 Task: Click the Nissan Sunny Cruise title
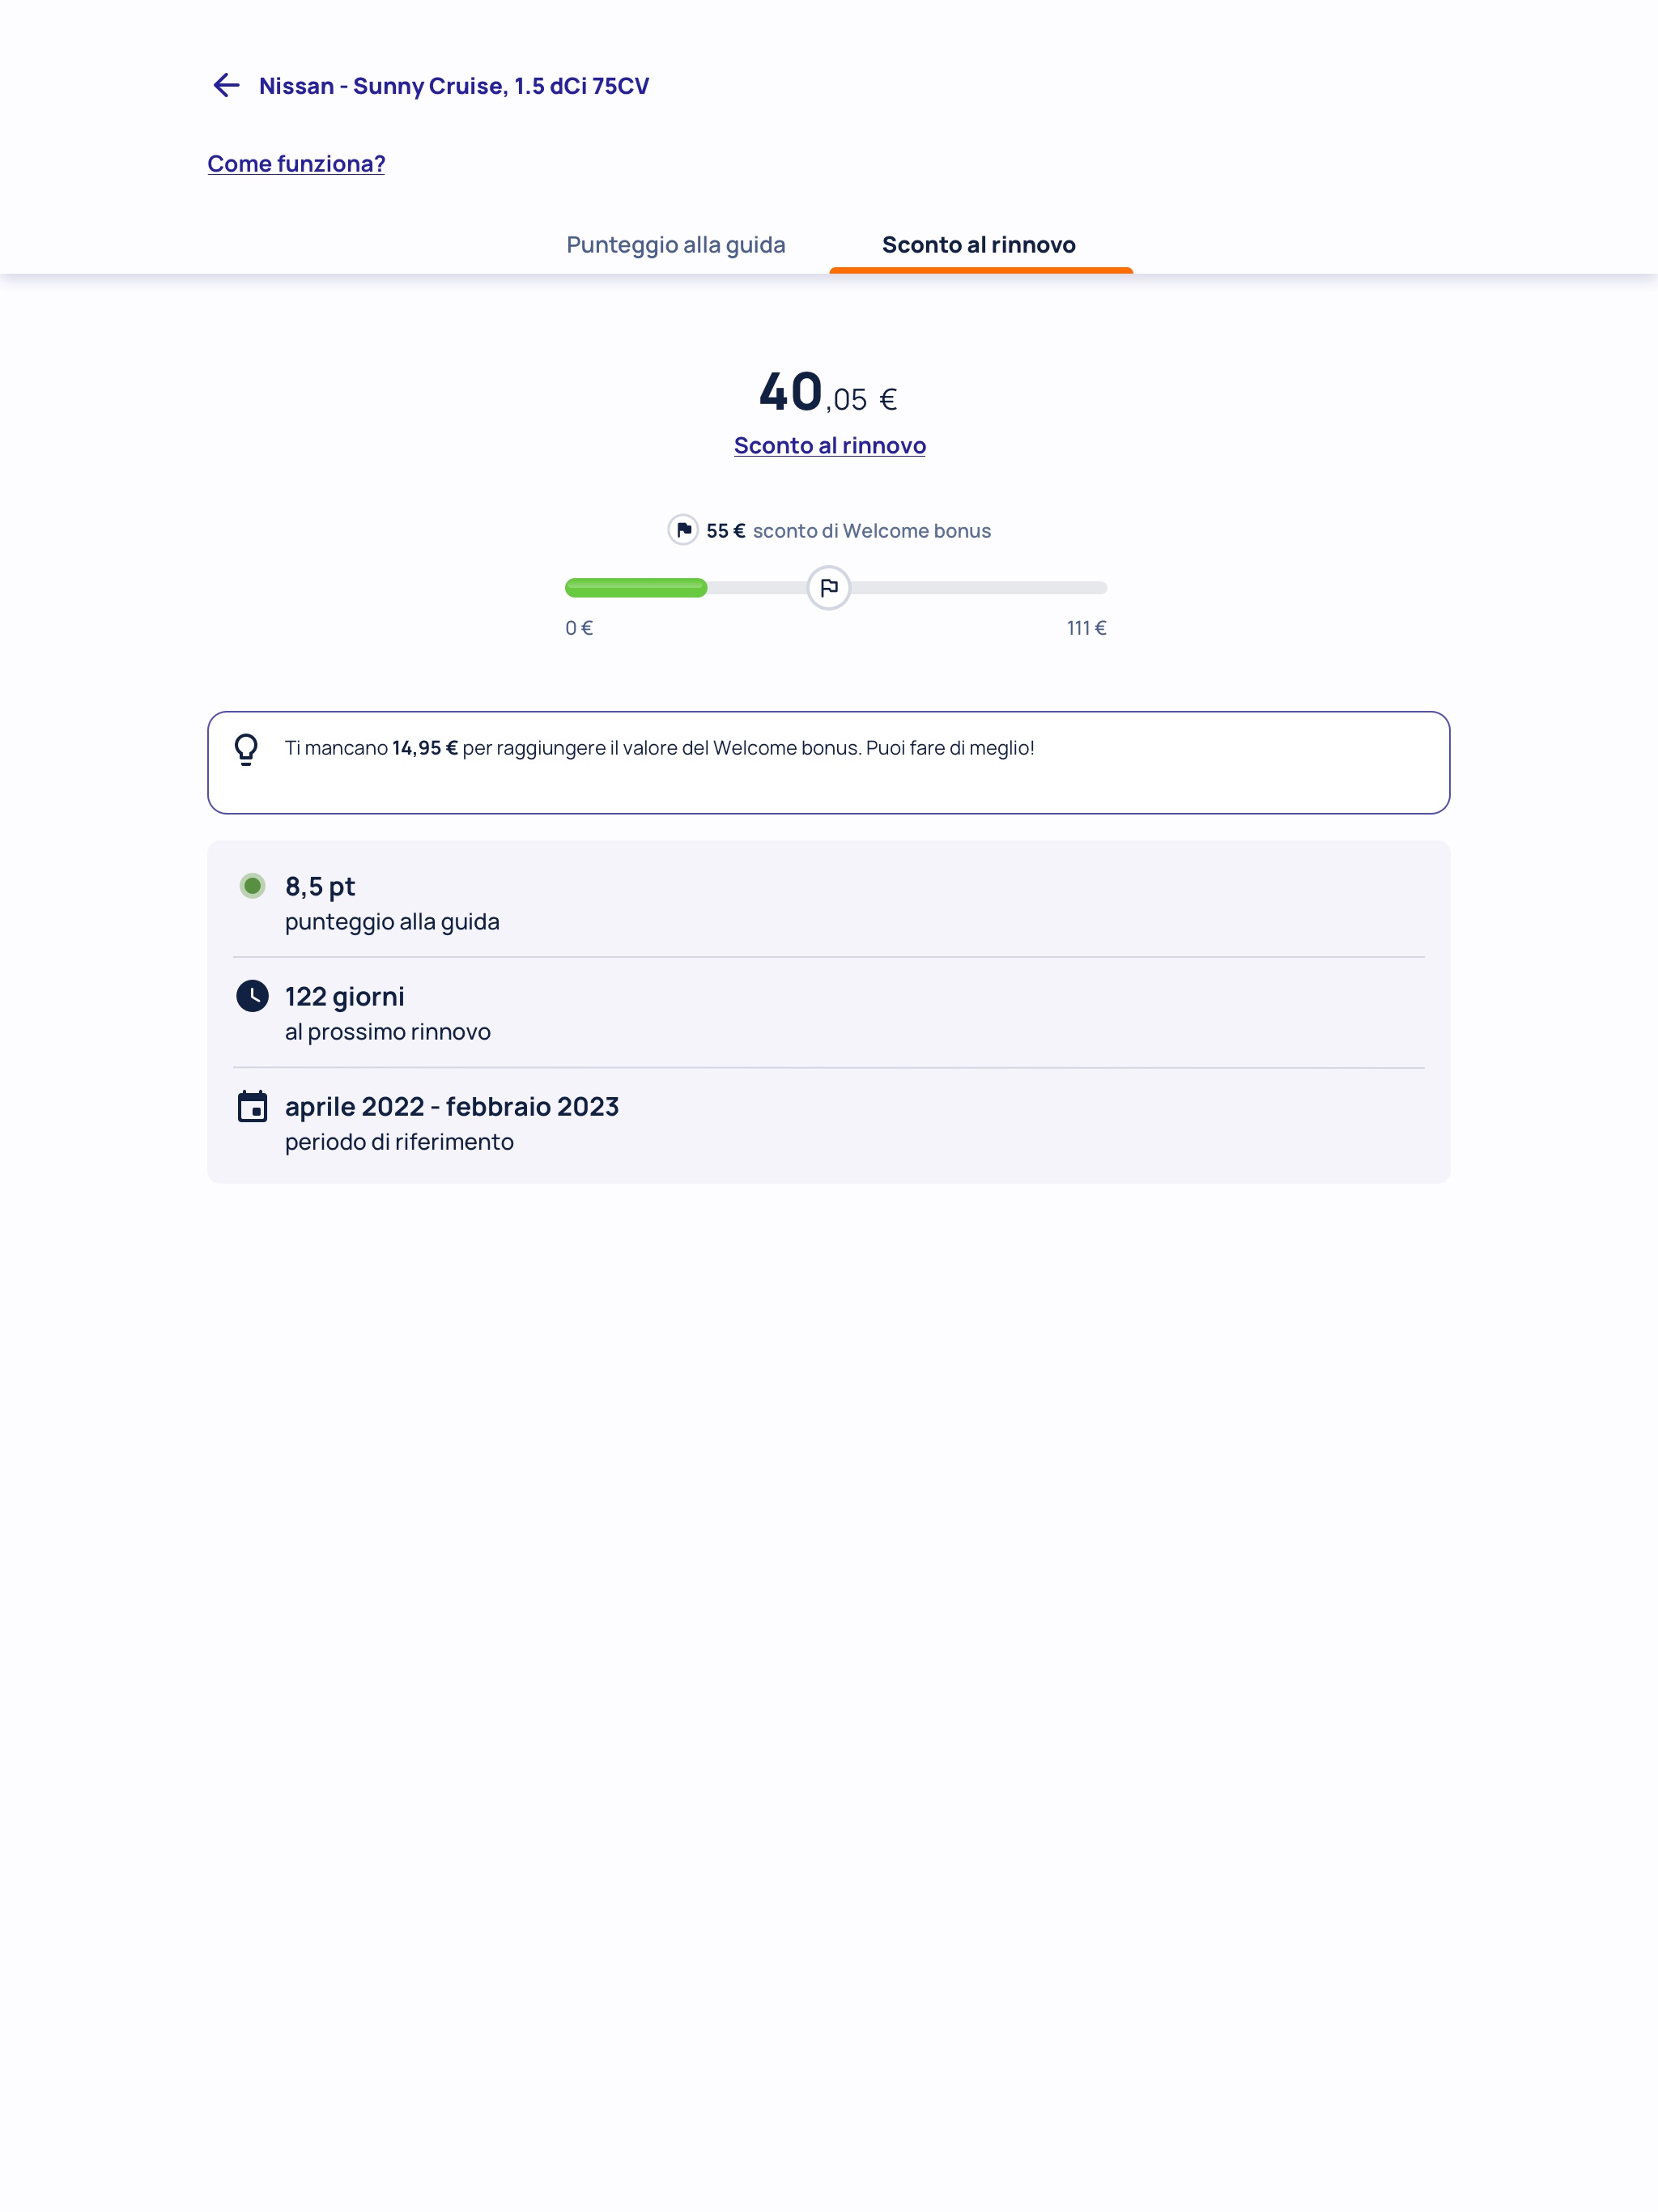pyautogui.click(x=454, y=86)
